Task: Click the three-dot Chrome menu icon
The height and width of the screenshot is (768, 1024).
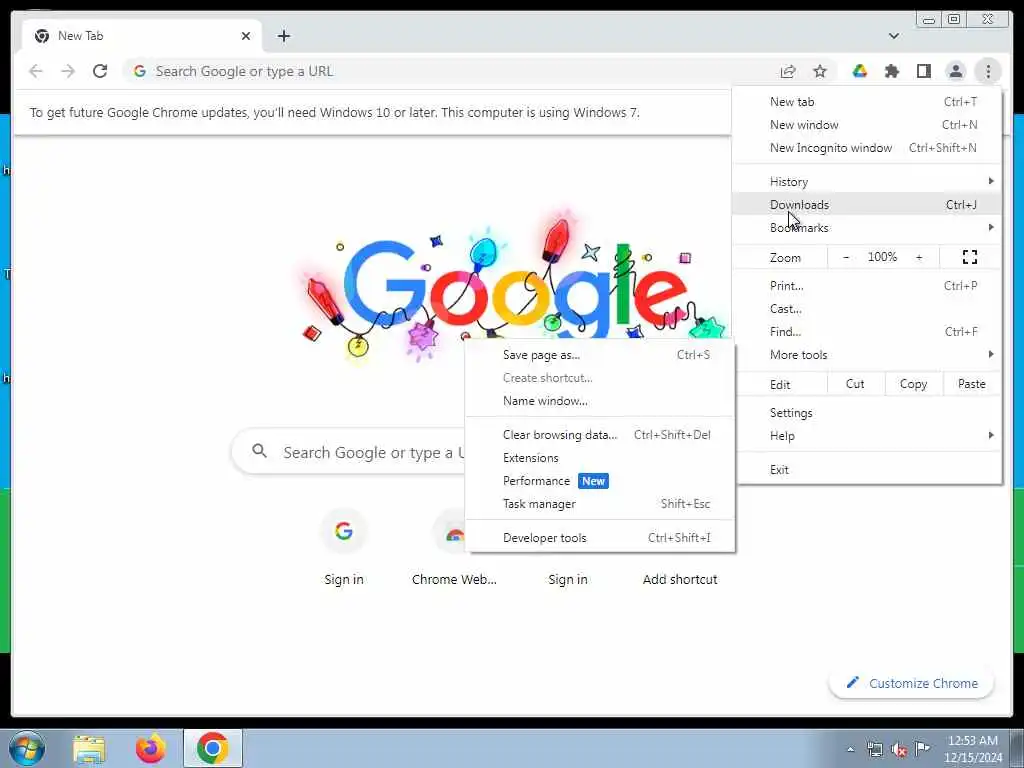Action: 987,71
